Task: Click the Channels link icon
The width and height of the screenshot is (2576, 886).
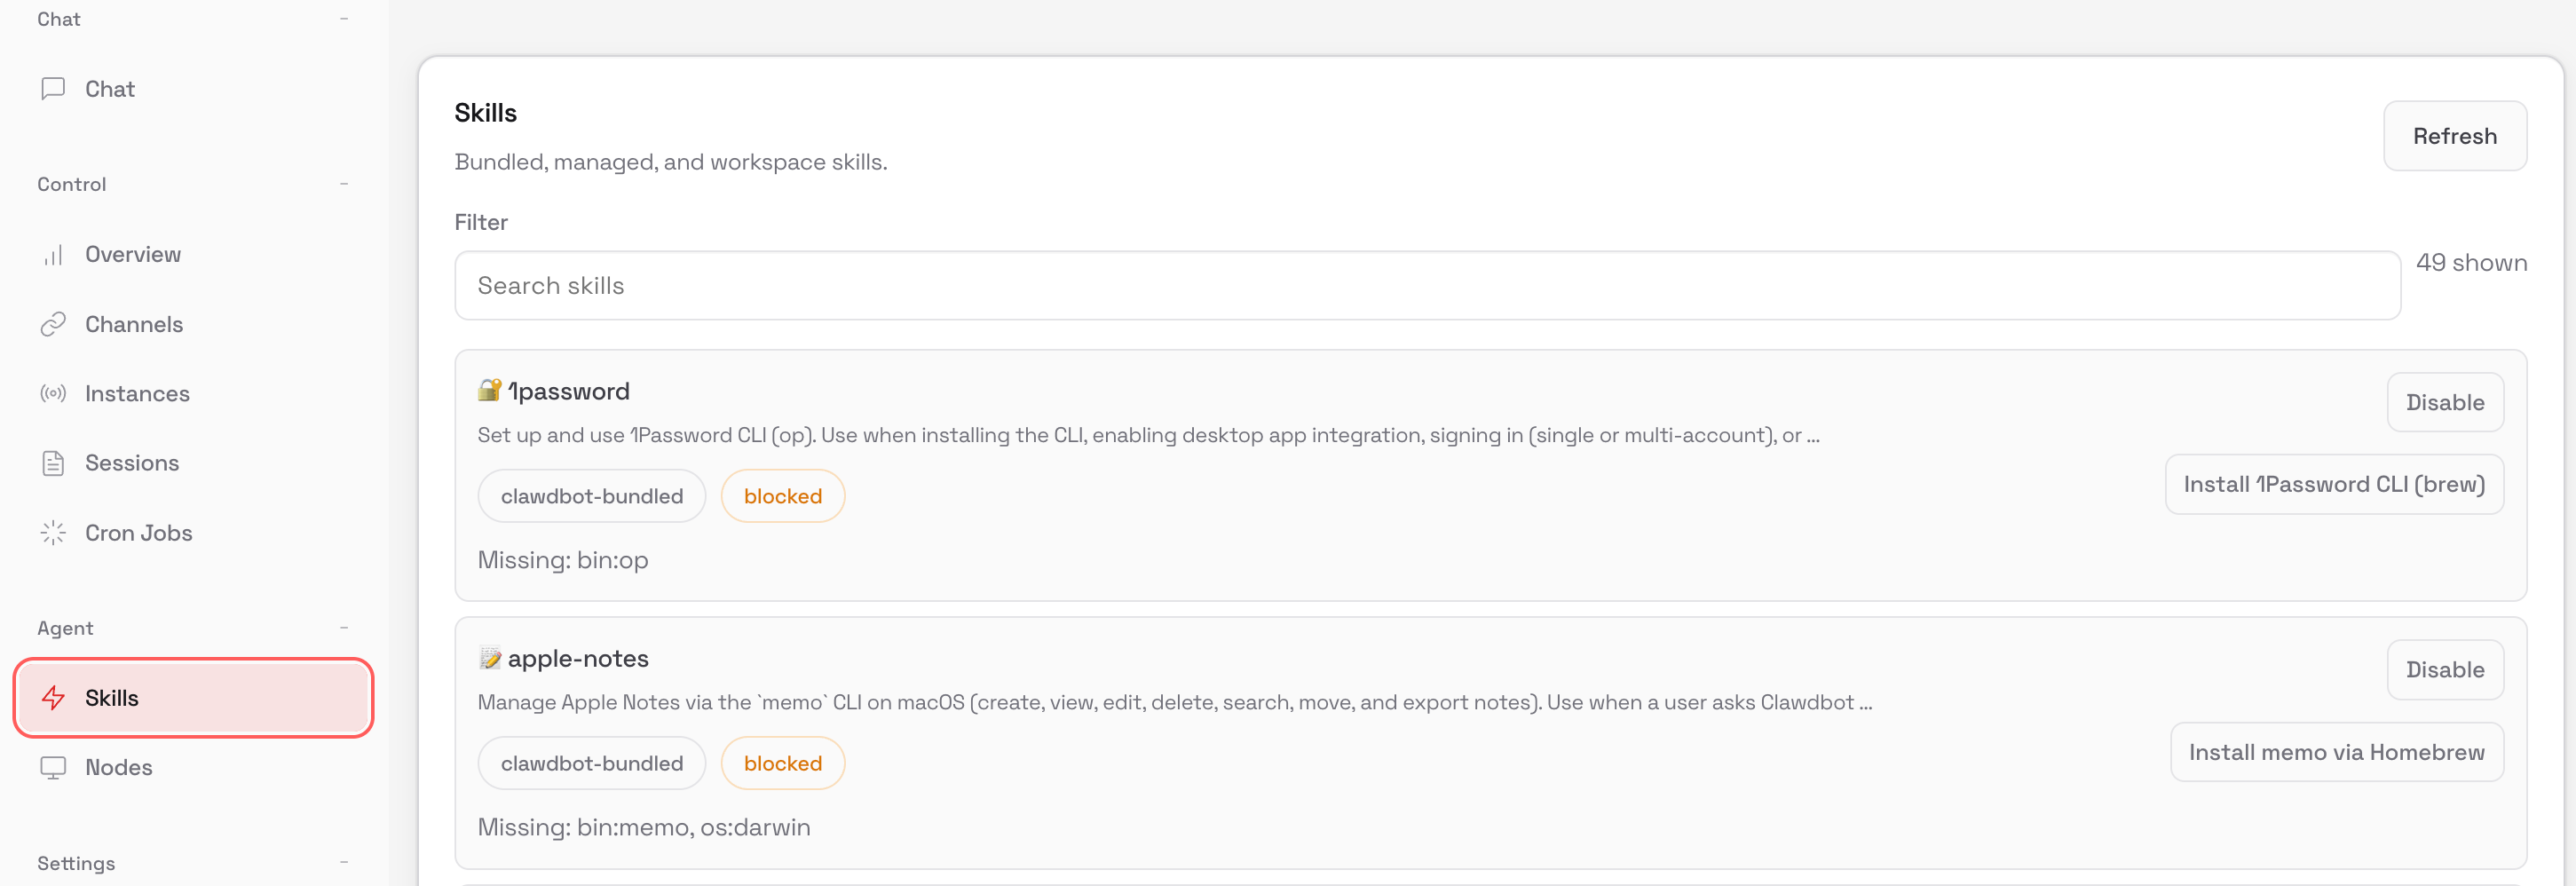Action: (53, 324)
